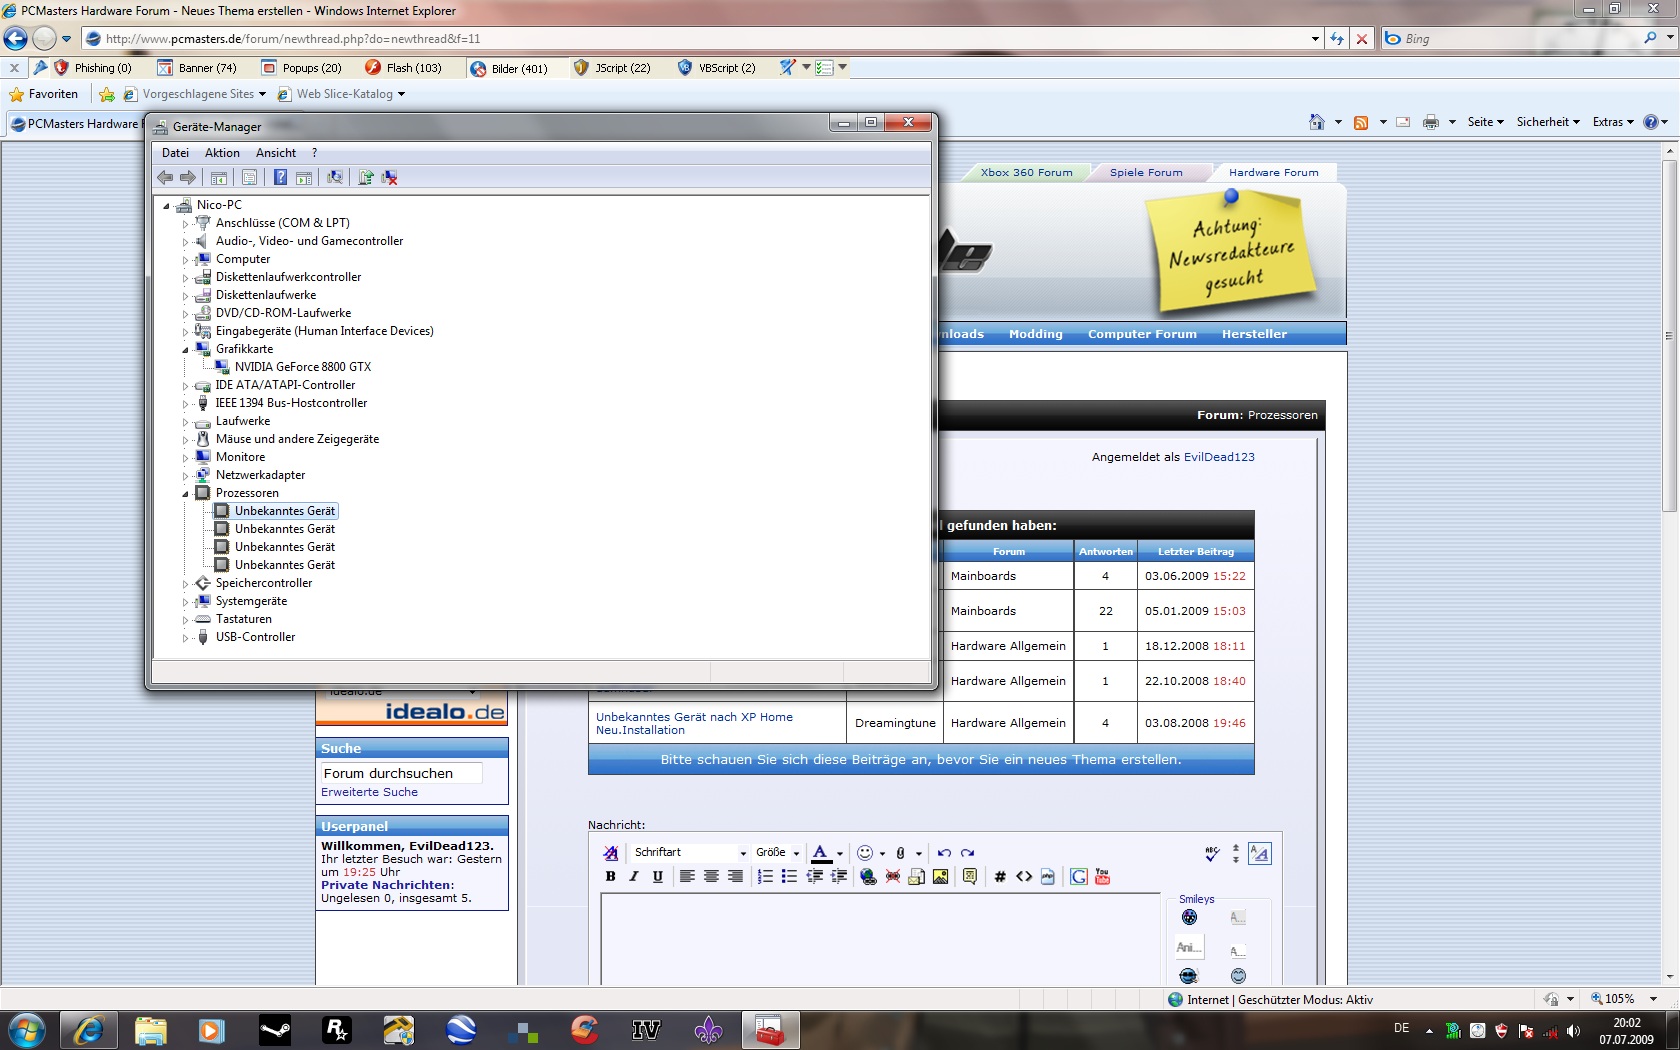Wrap selection in HTML tags icon
The image size is (1680, 1050).
click(1024, 876)
